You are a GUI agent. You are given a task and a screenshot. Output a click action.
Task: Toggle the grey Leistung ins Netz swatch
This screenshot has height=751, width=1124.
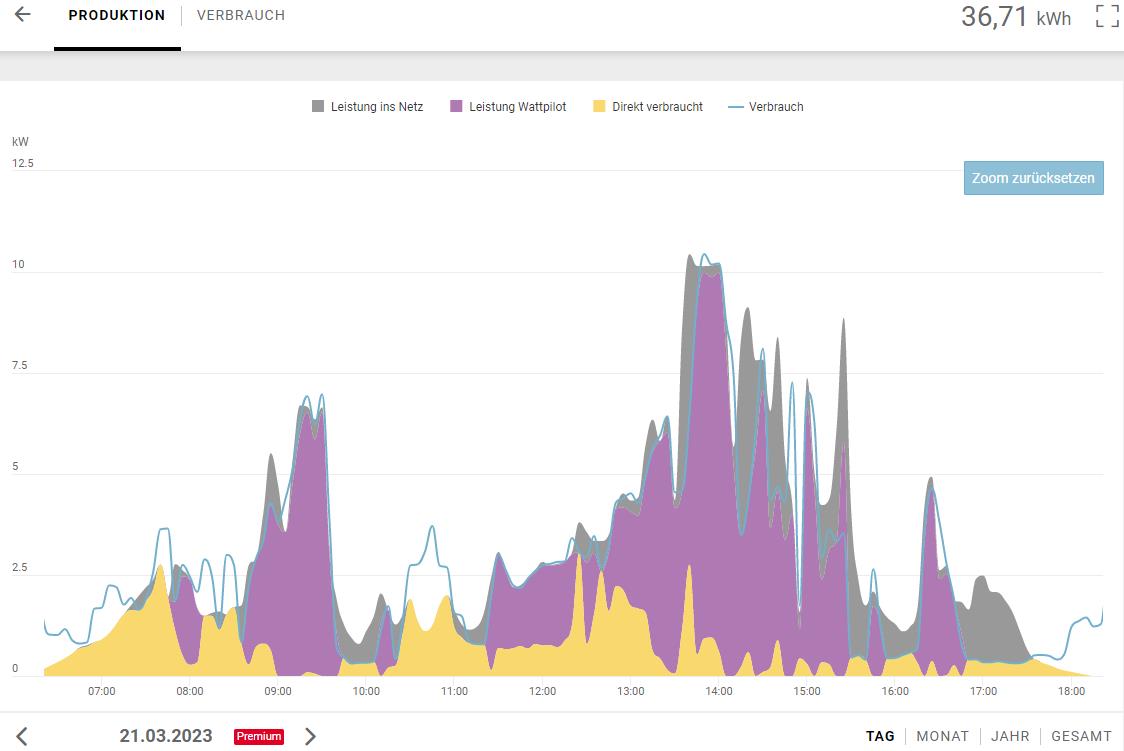(318, 106)
